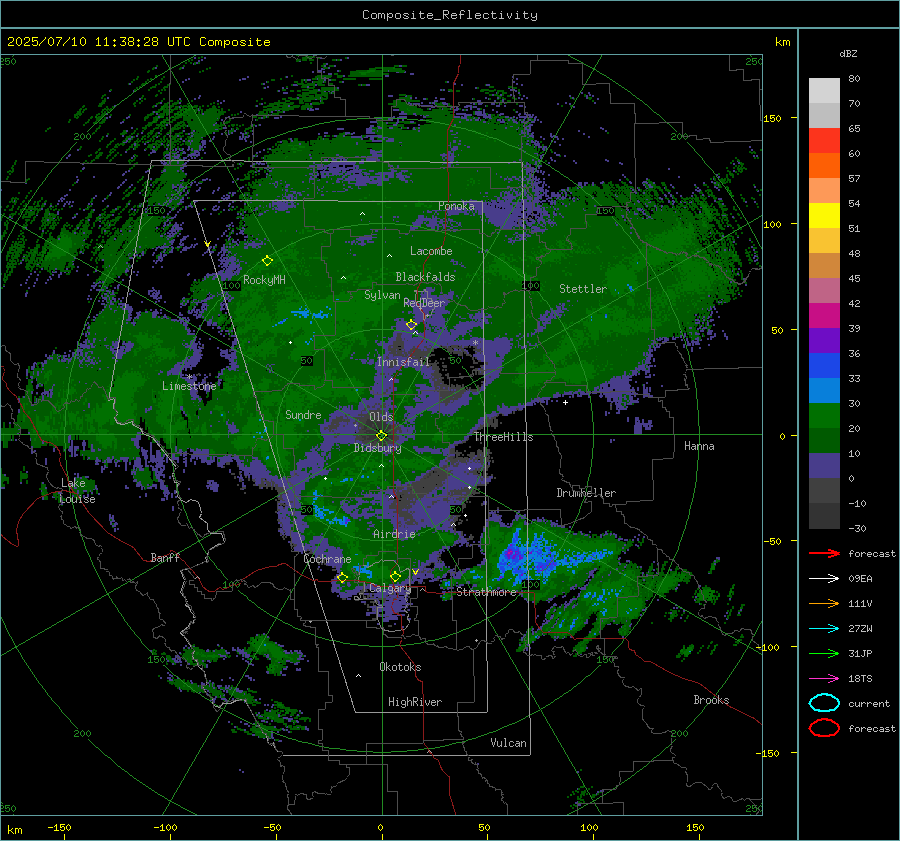
Task: Click the dBZ legend heading
Action: 848,53
